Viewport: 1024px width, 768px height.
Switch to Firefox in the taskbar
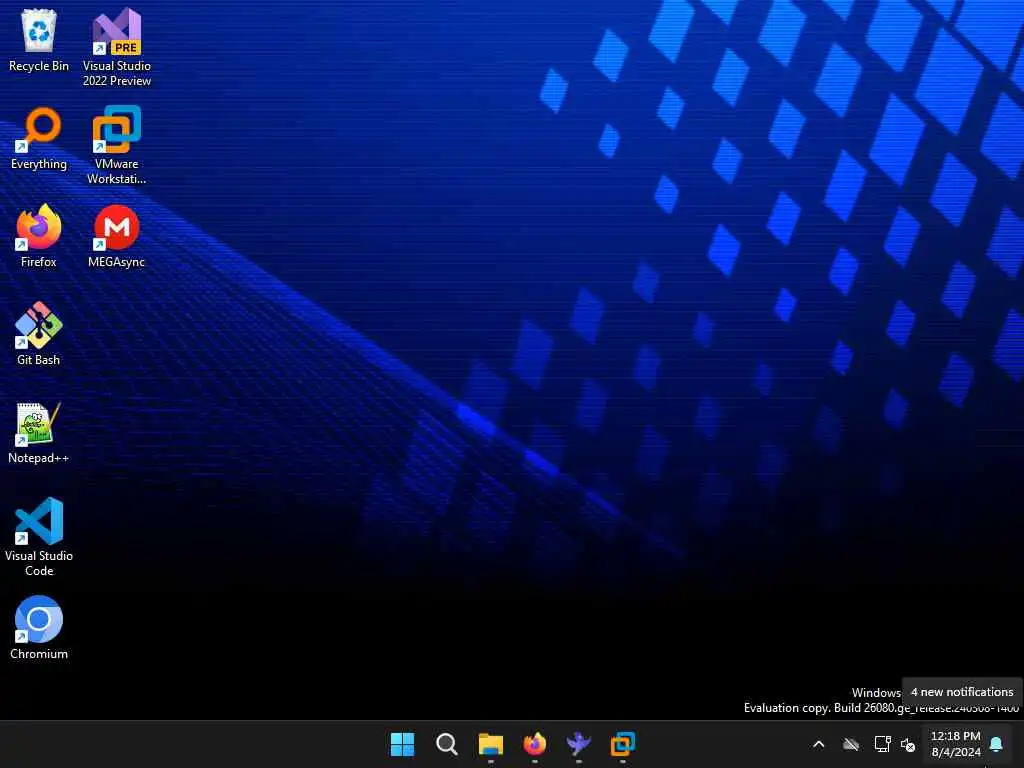point(535,744)
